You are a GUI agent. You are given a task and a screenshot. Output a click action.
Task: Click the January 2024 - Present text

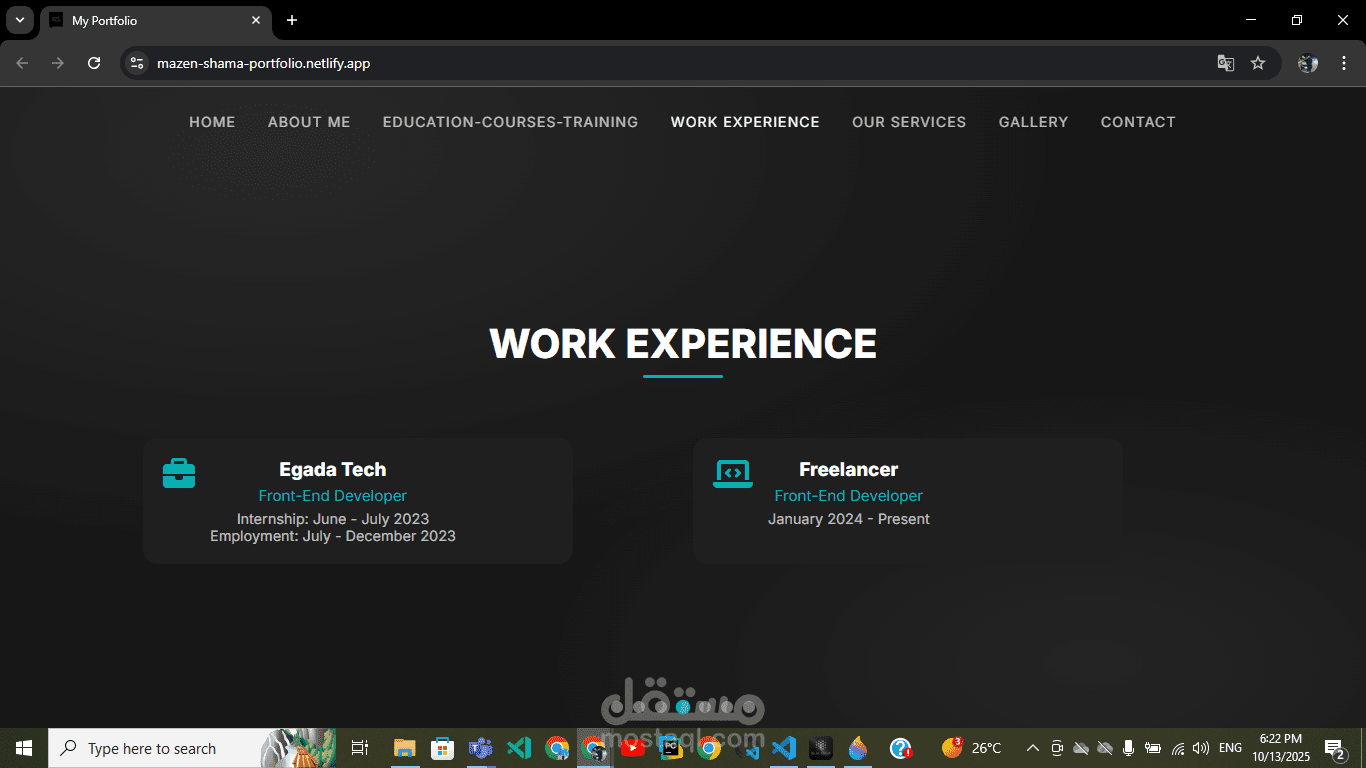click(849, 519)
